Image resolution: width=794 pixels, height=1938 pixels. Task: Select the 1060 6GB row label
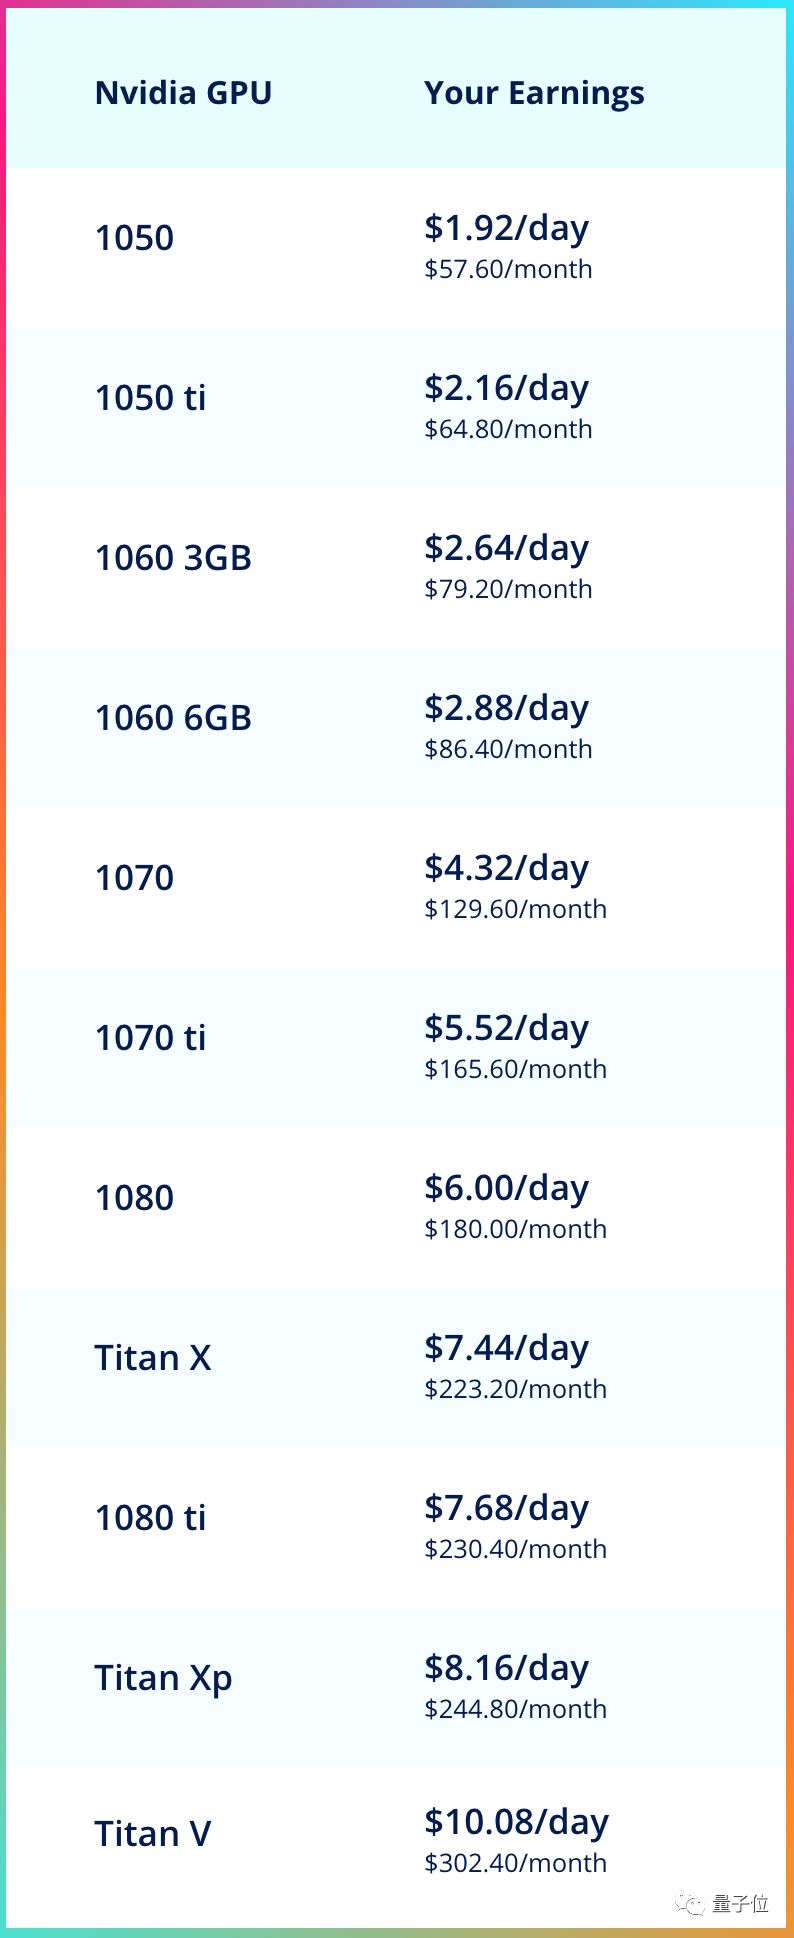pyautogui.click(x=173, y=718)
